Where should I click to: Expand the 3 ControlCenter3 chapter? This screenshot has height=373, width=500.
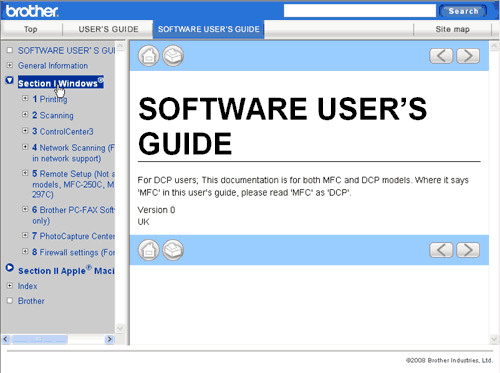25,131
